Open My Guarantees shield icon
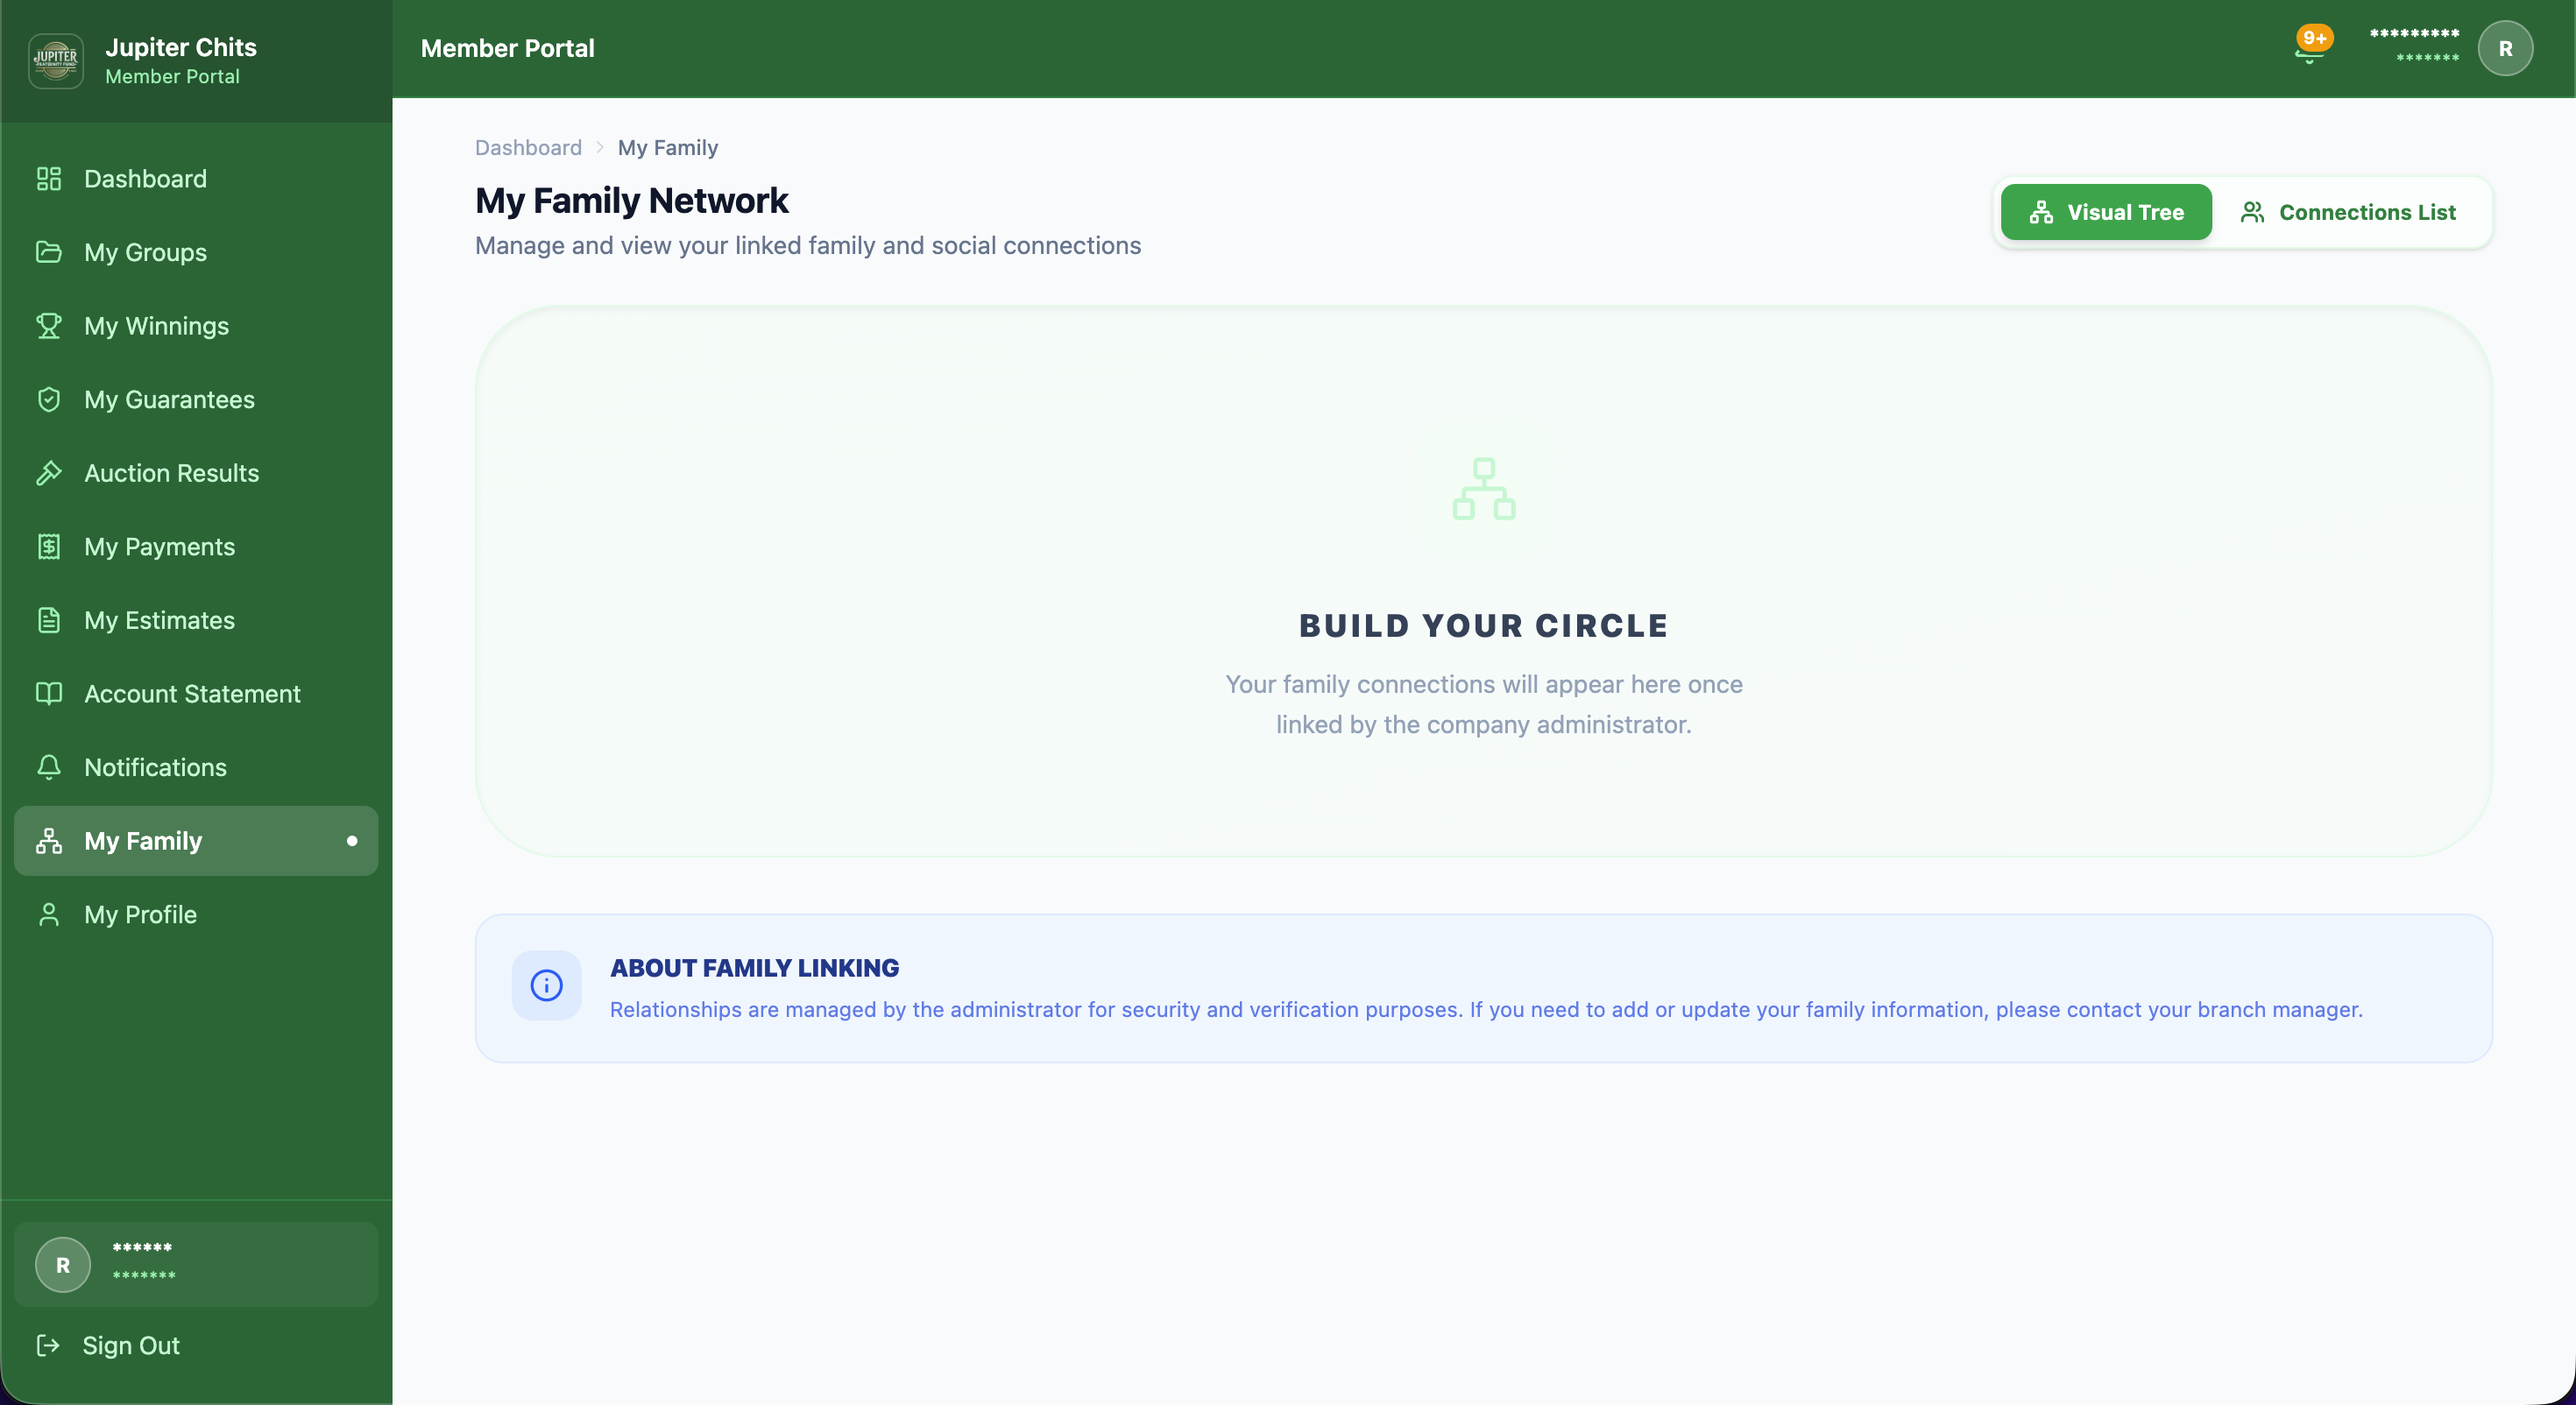 [50, 399]
